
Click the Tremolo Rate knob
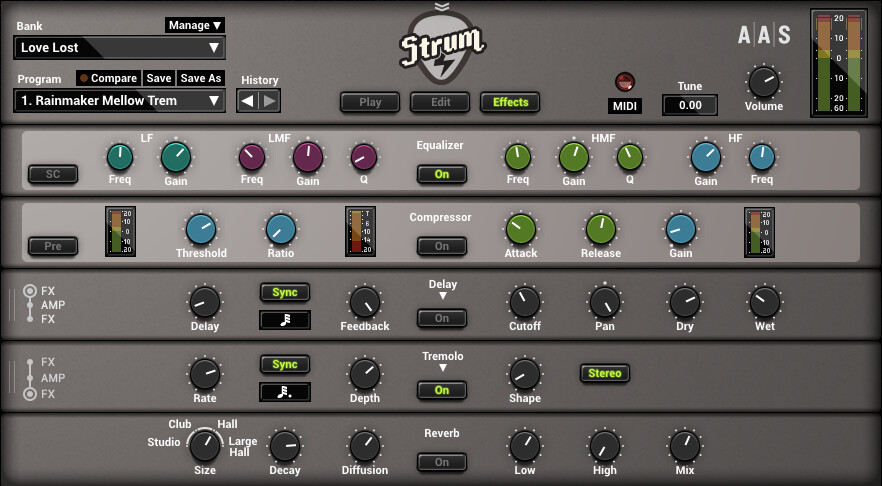tap(205, 374)
